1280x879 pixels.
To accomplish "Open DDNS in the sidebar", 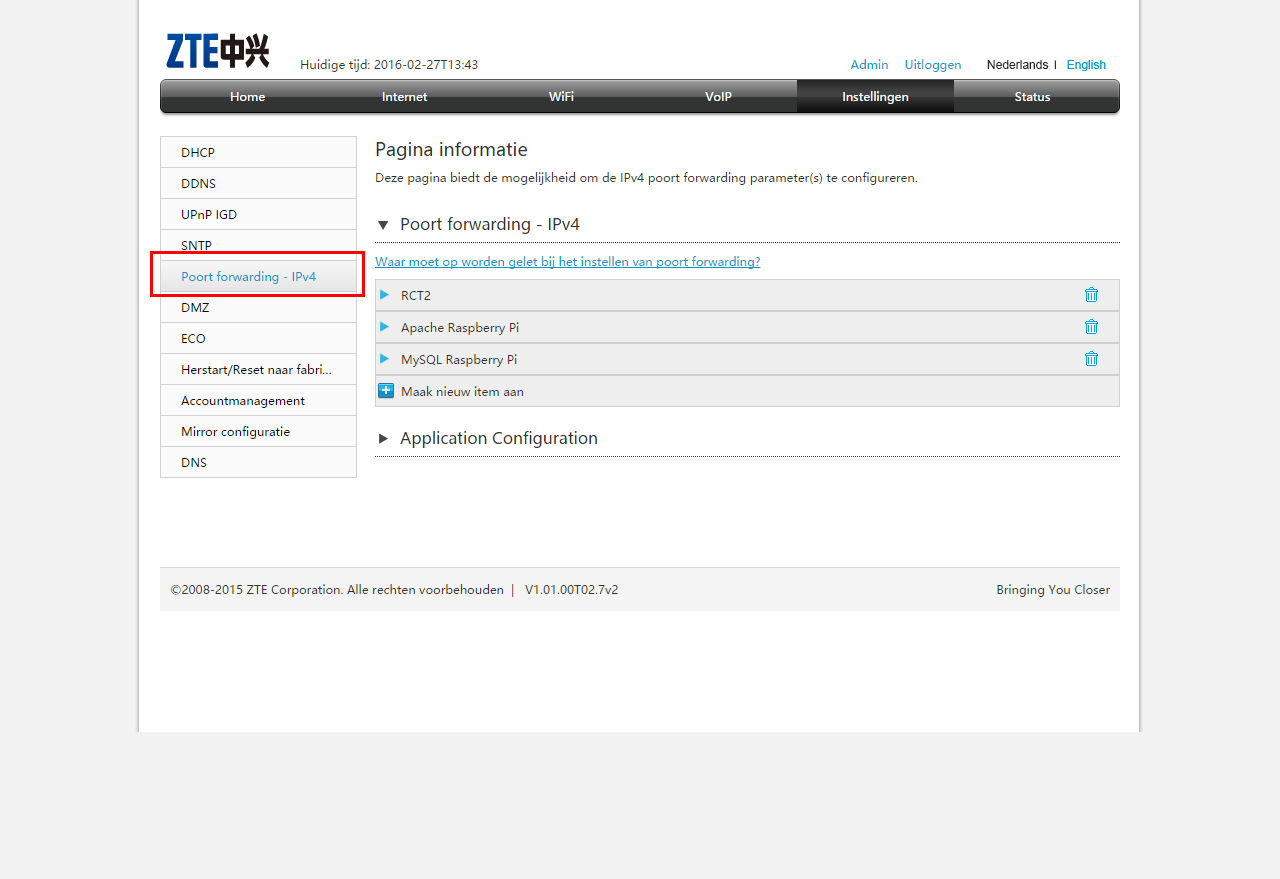I will tap(258, 183).
